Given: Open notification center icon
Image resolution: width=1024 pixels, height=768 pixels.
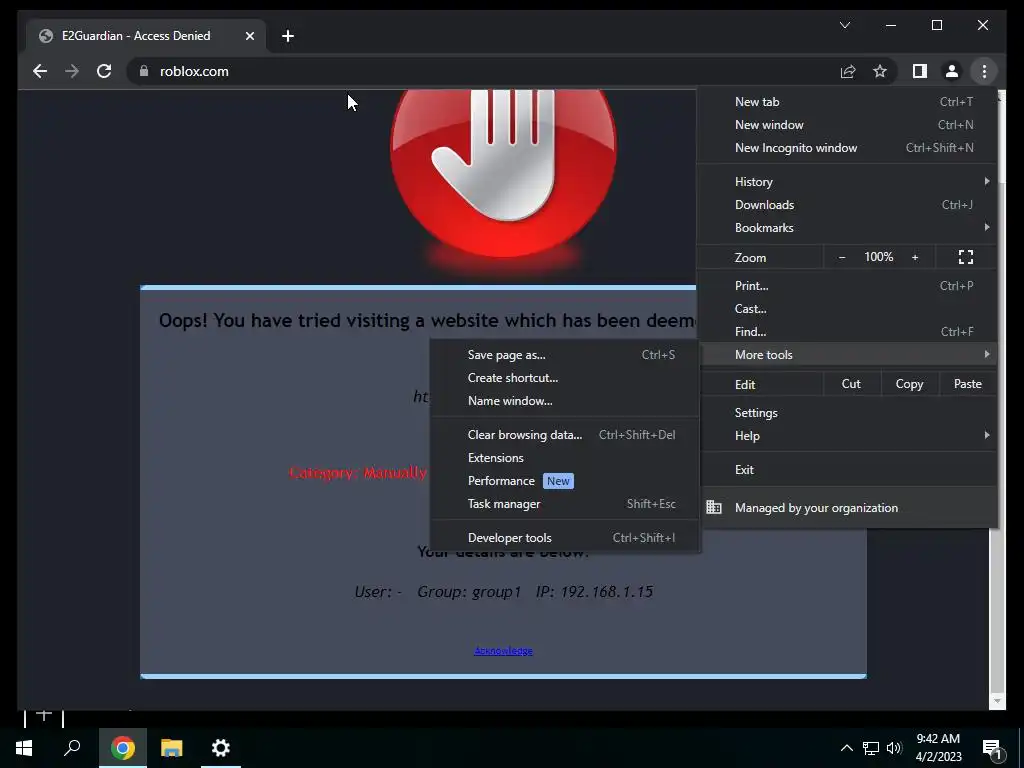Looking at the screenshot, I should [x=993, y=749].
